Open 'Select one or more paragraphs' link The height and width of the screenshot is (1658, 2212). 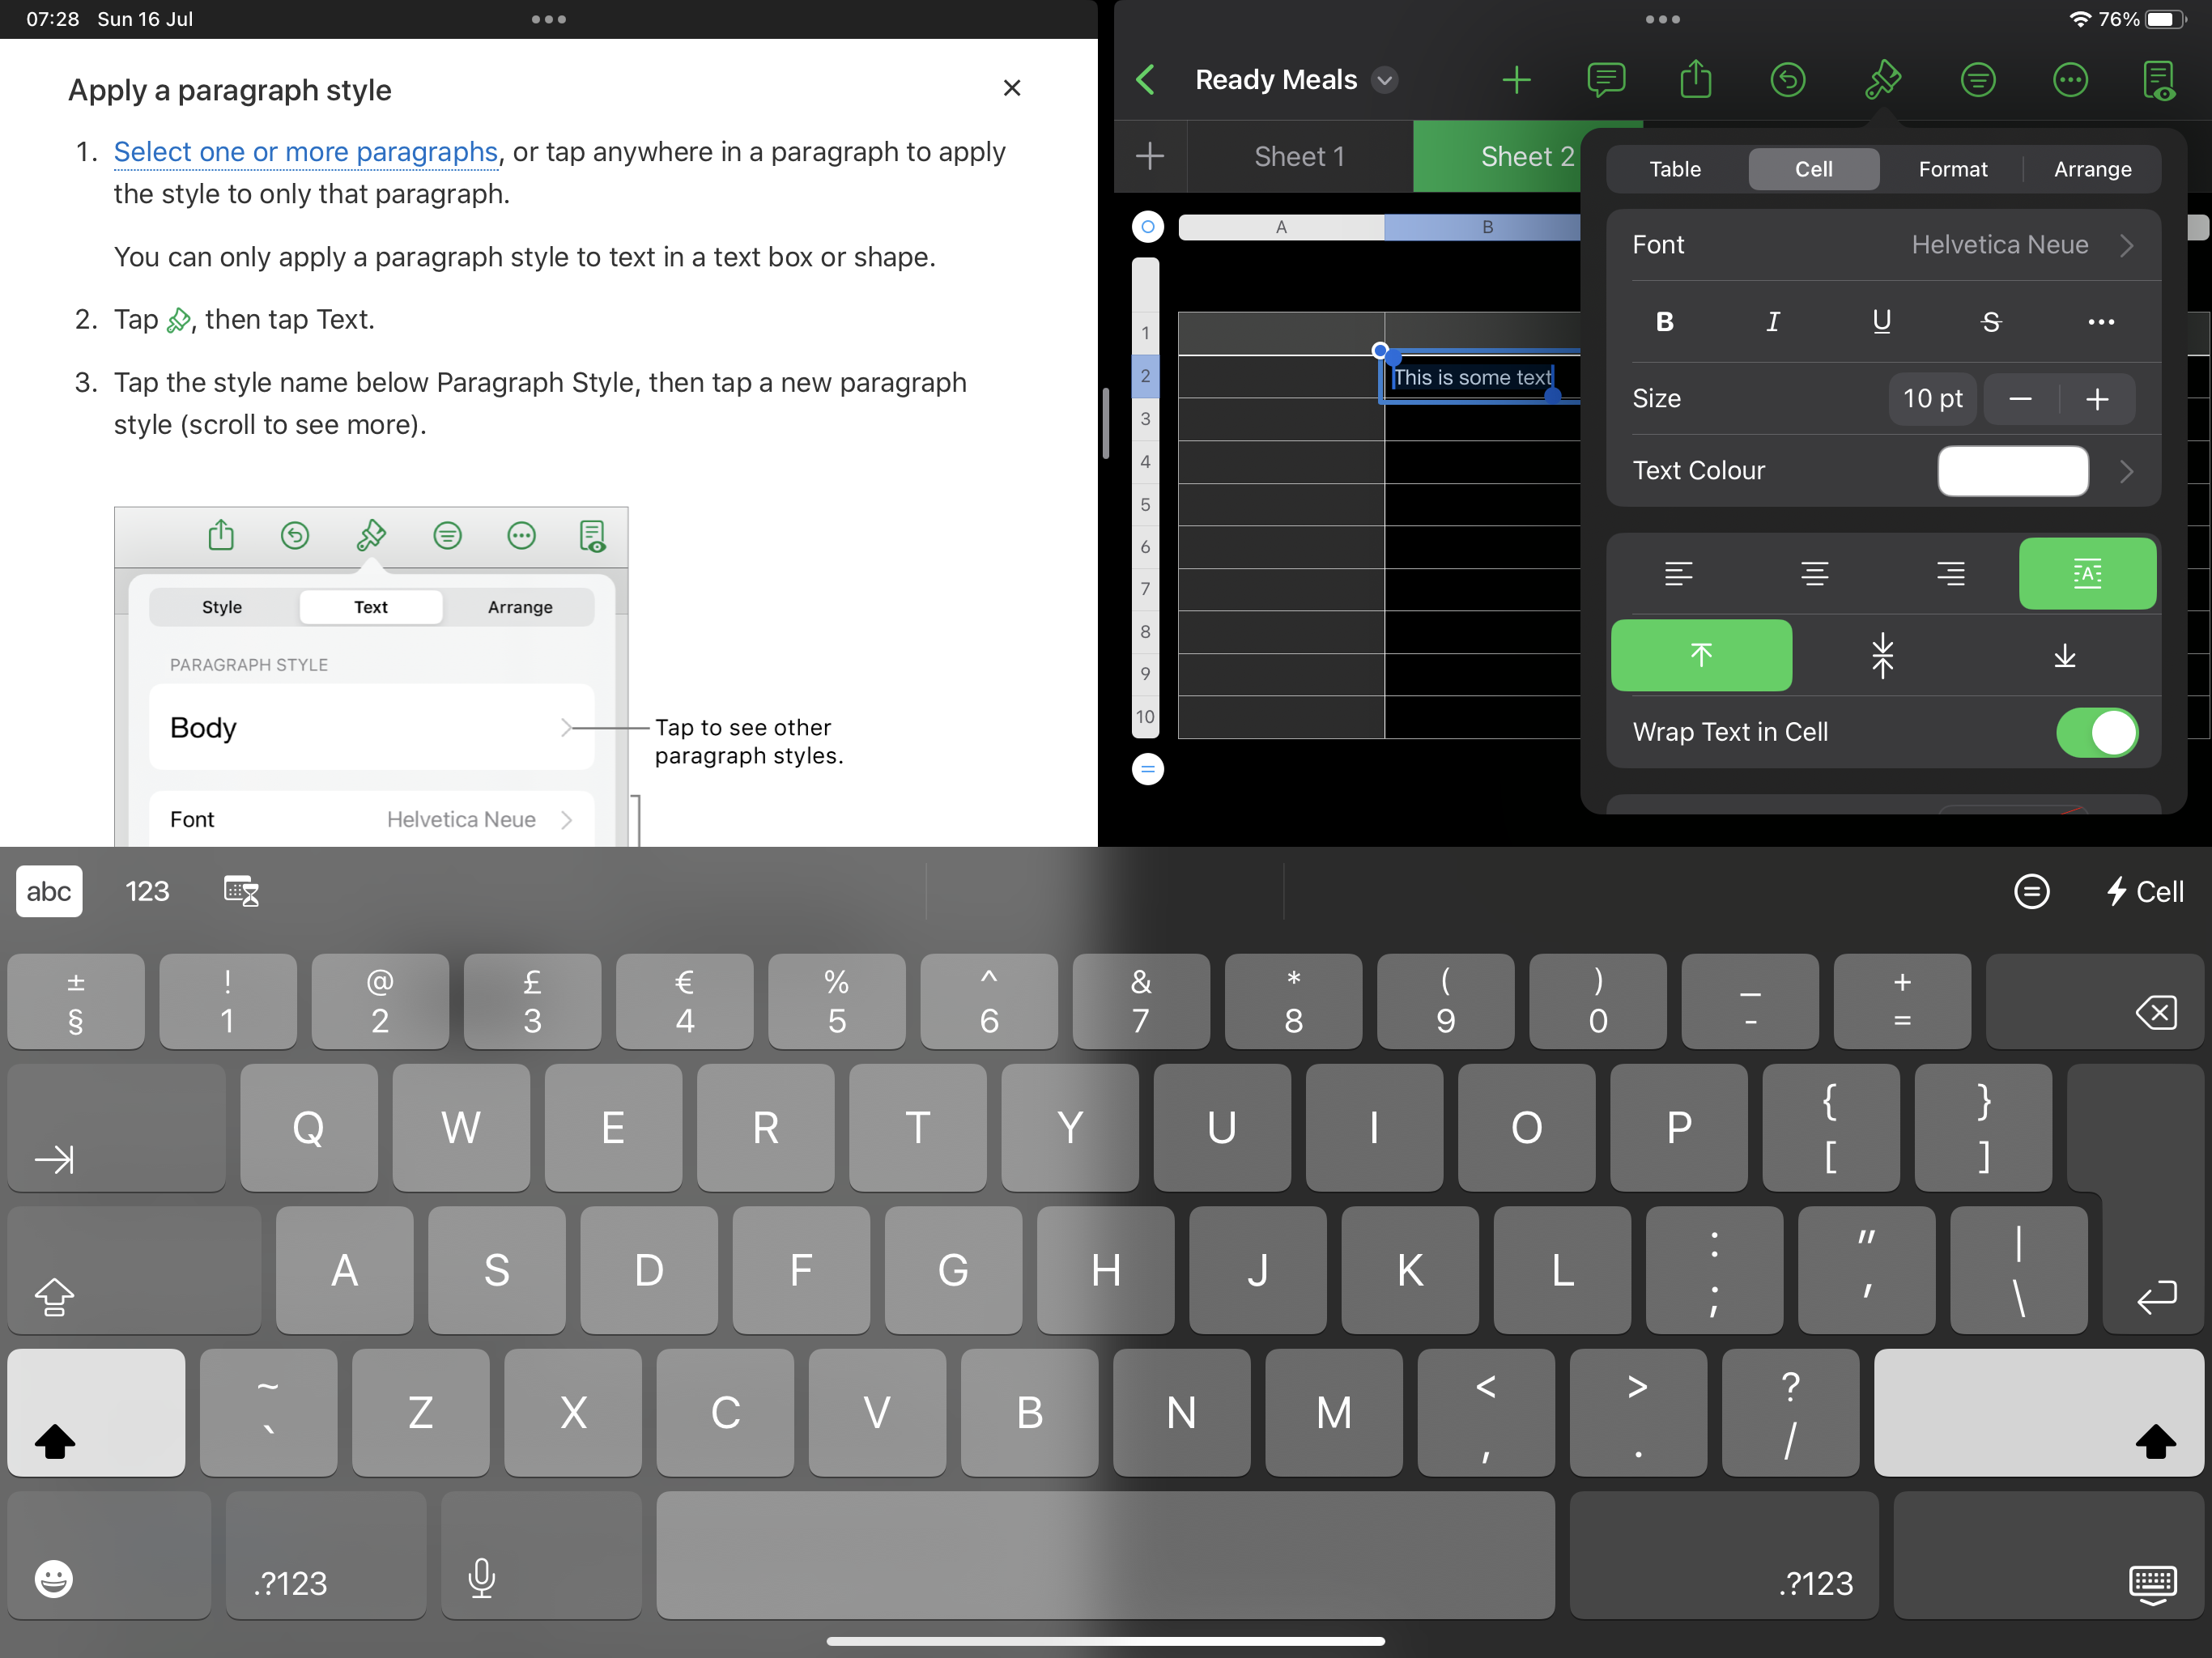[x=305, y=152]
